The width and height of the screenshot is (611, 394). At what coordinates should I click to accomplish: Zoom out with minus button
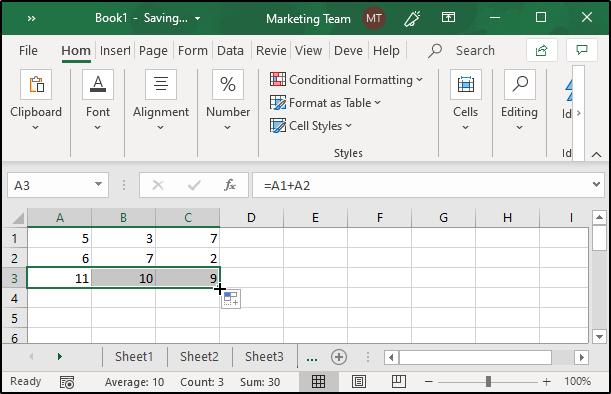click(x=429, y=382)
